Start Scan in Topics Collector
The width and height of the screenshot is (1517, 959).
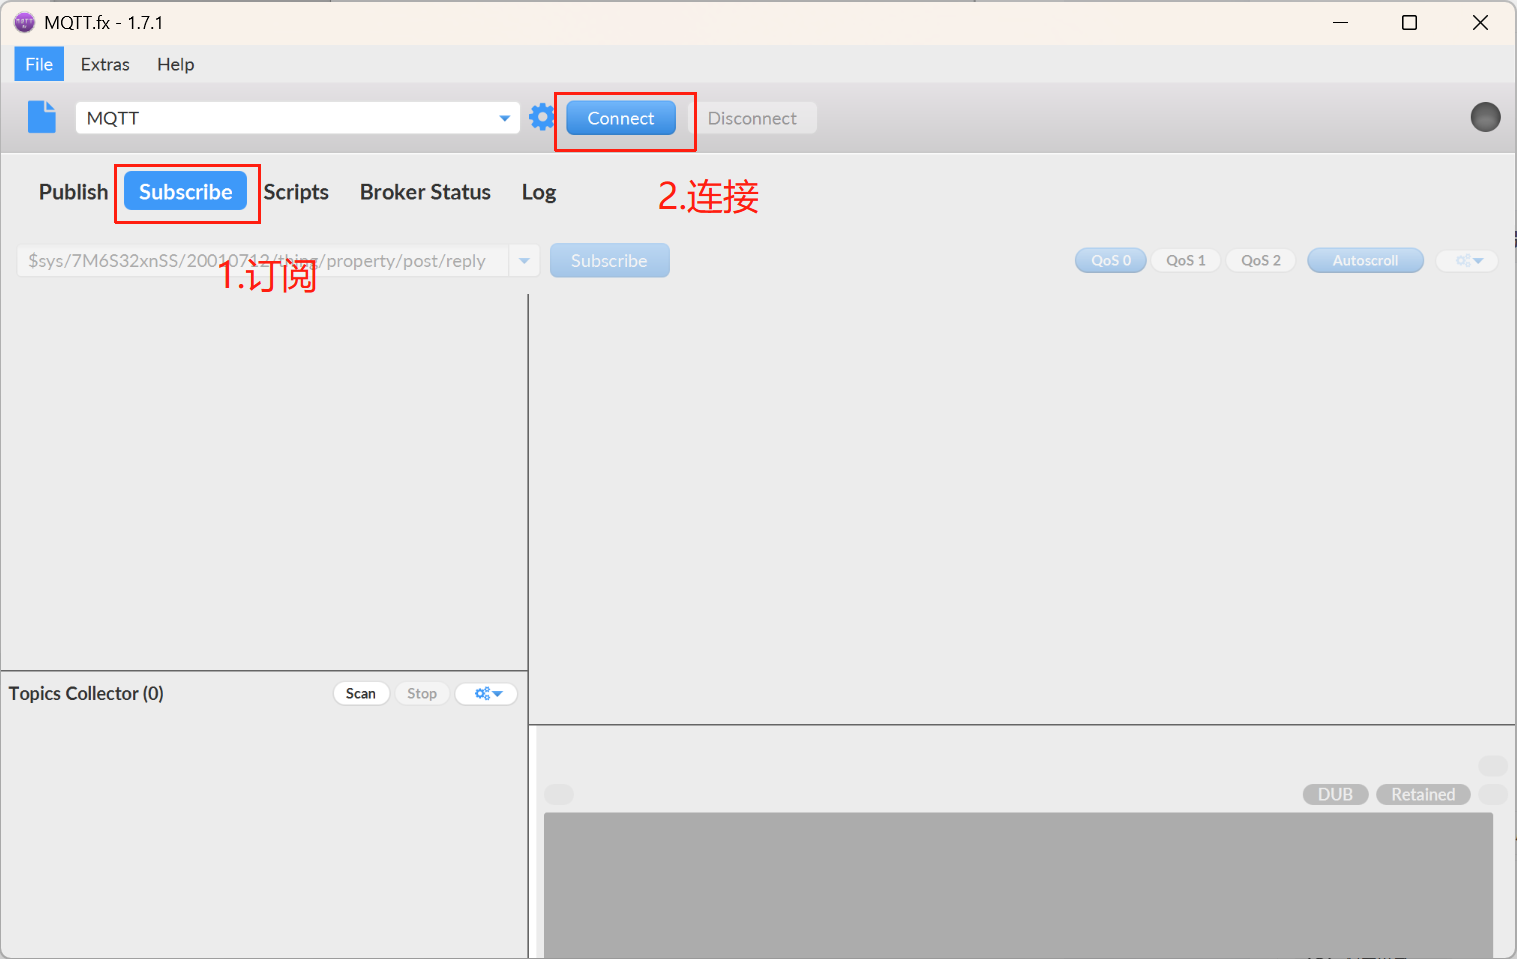point(361,693)
